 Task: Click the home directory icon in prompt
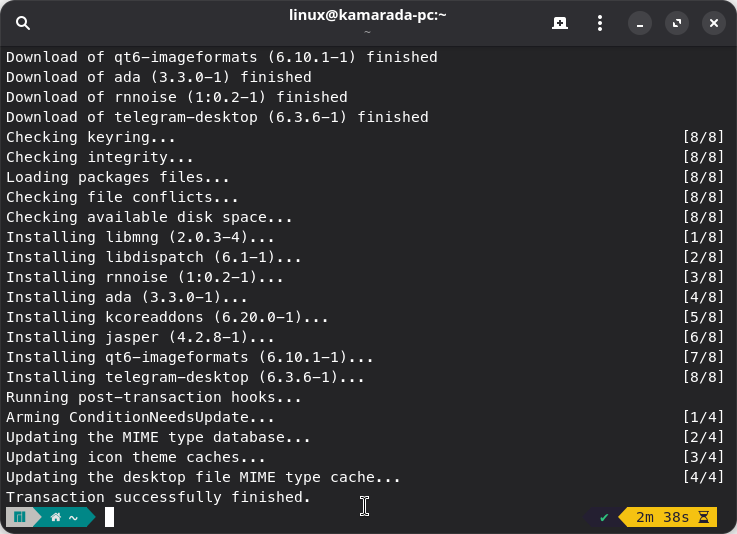tap(56, 517)
